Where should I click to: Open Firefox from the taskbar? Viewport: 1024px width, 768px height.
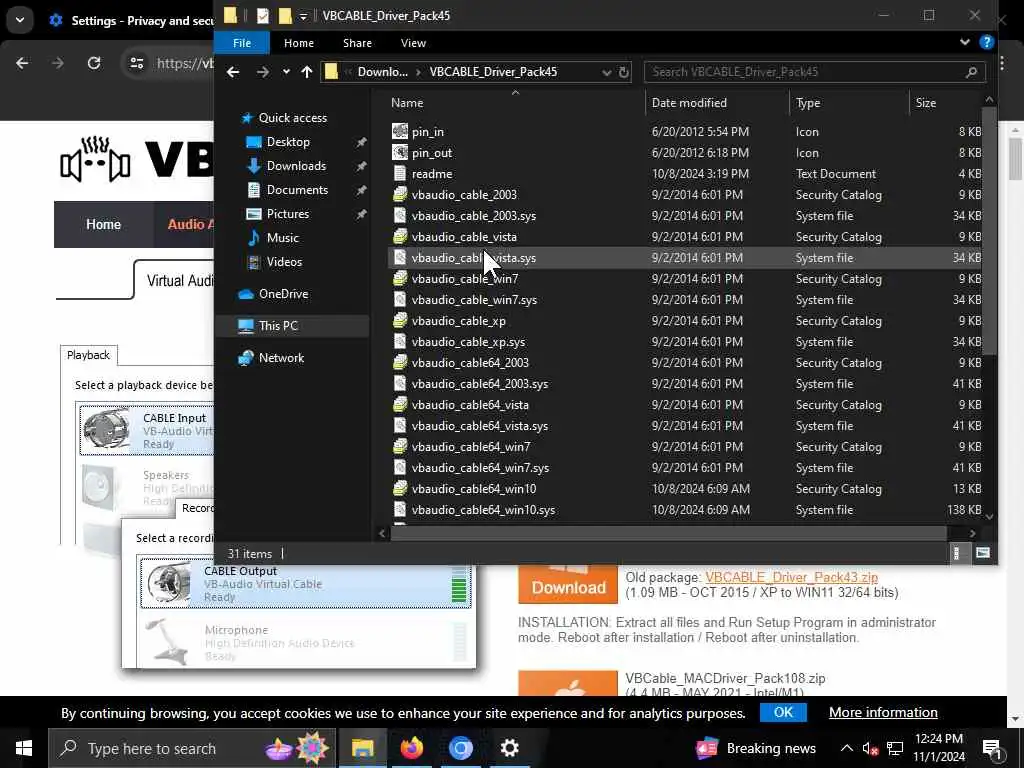click(x=411, y=748)
